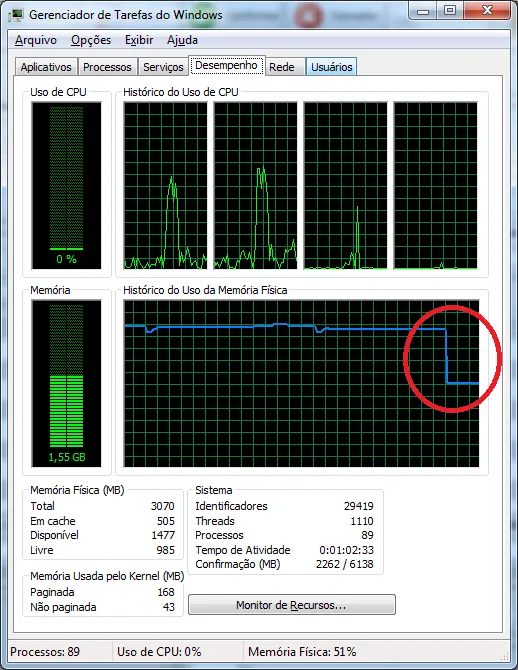Switch to the Processos tab
The image size is (518, 670).
point(107,67)
